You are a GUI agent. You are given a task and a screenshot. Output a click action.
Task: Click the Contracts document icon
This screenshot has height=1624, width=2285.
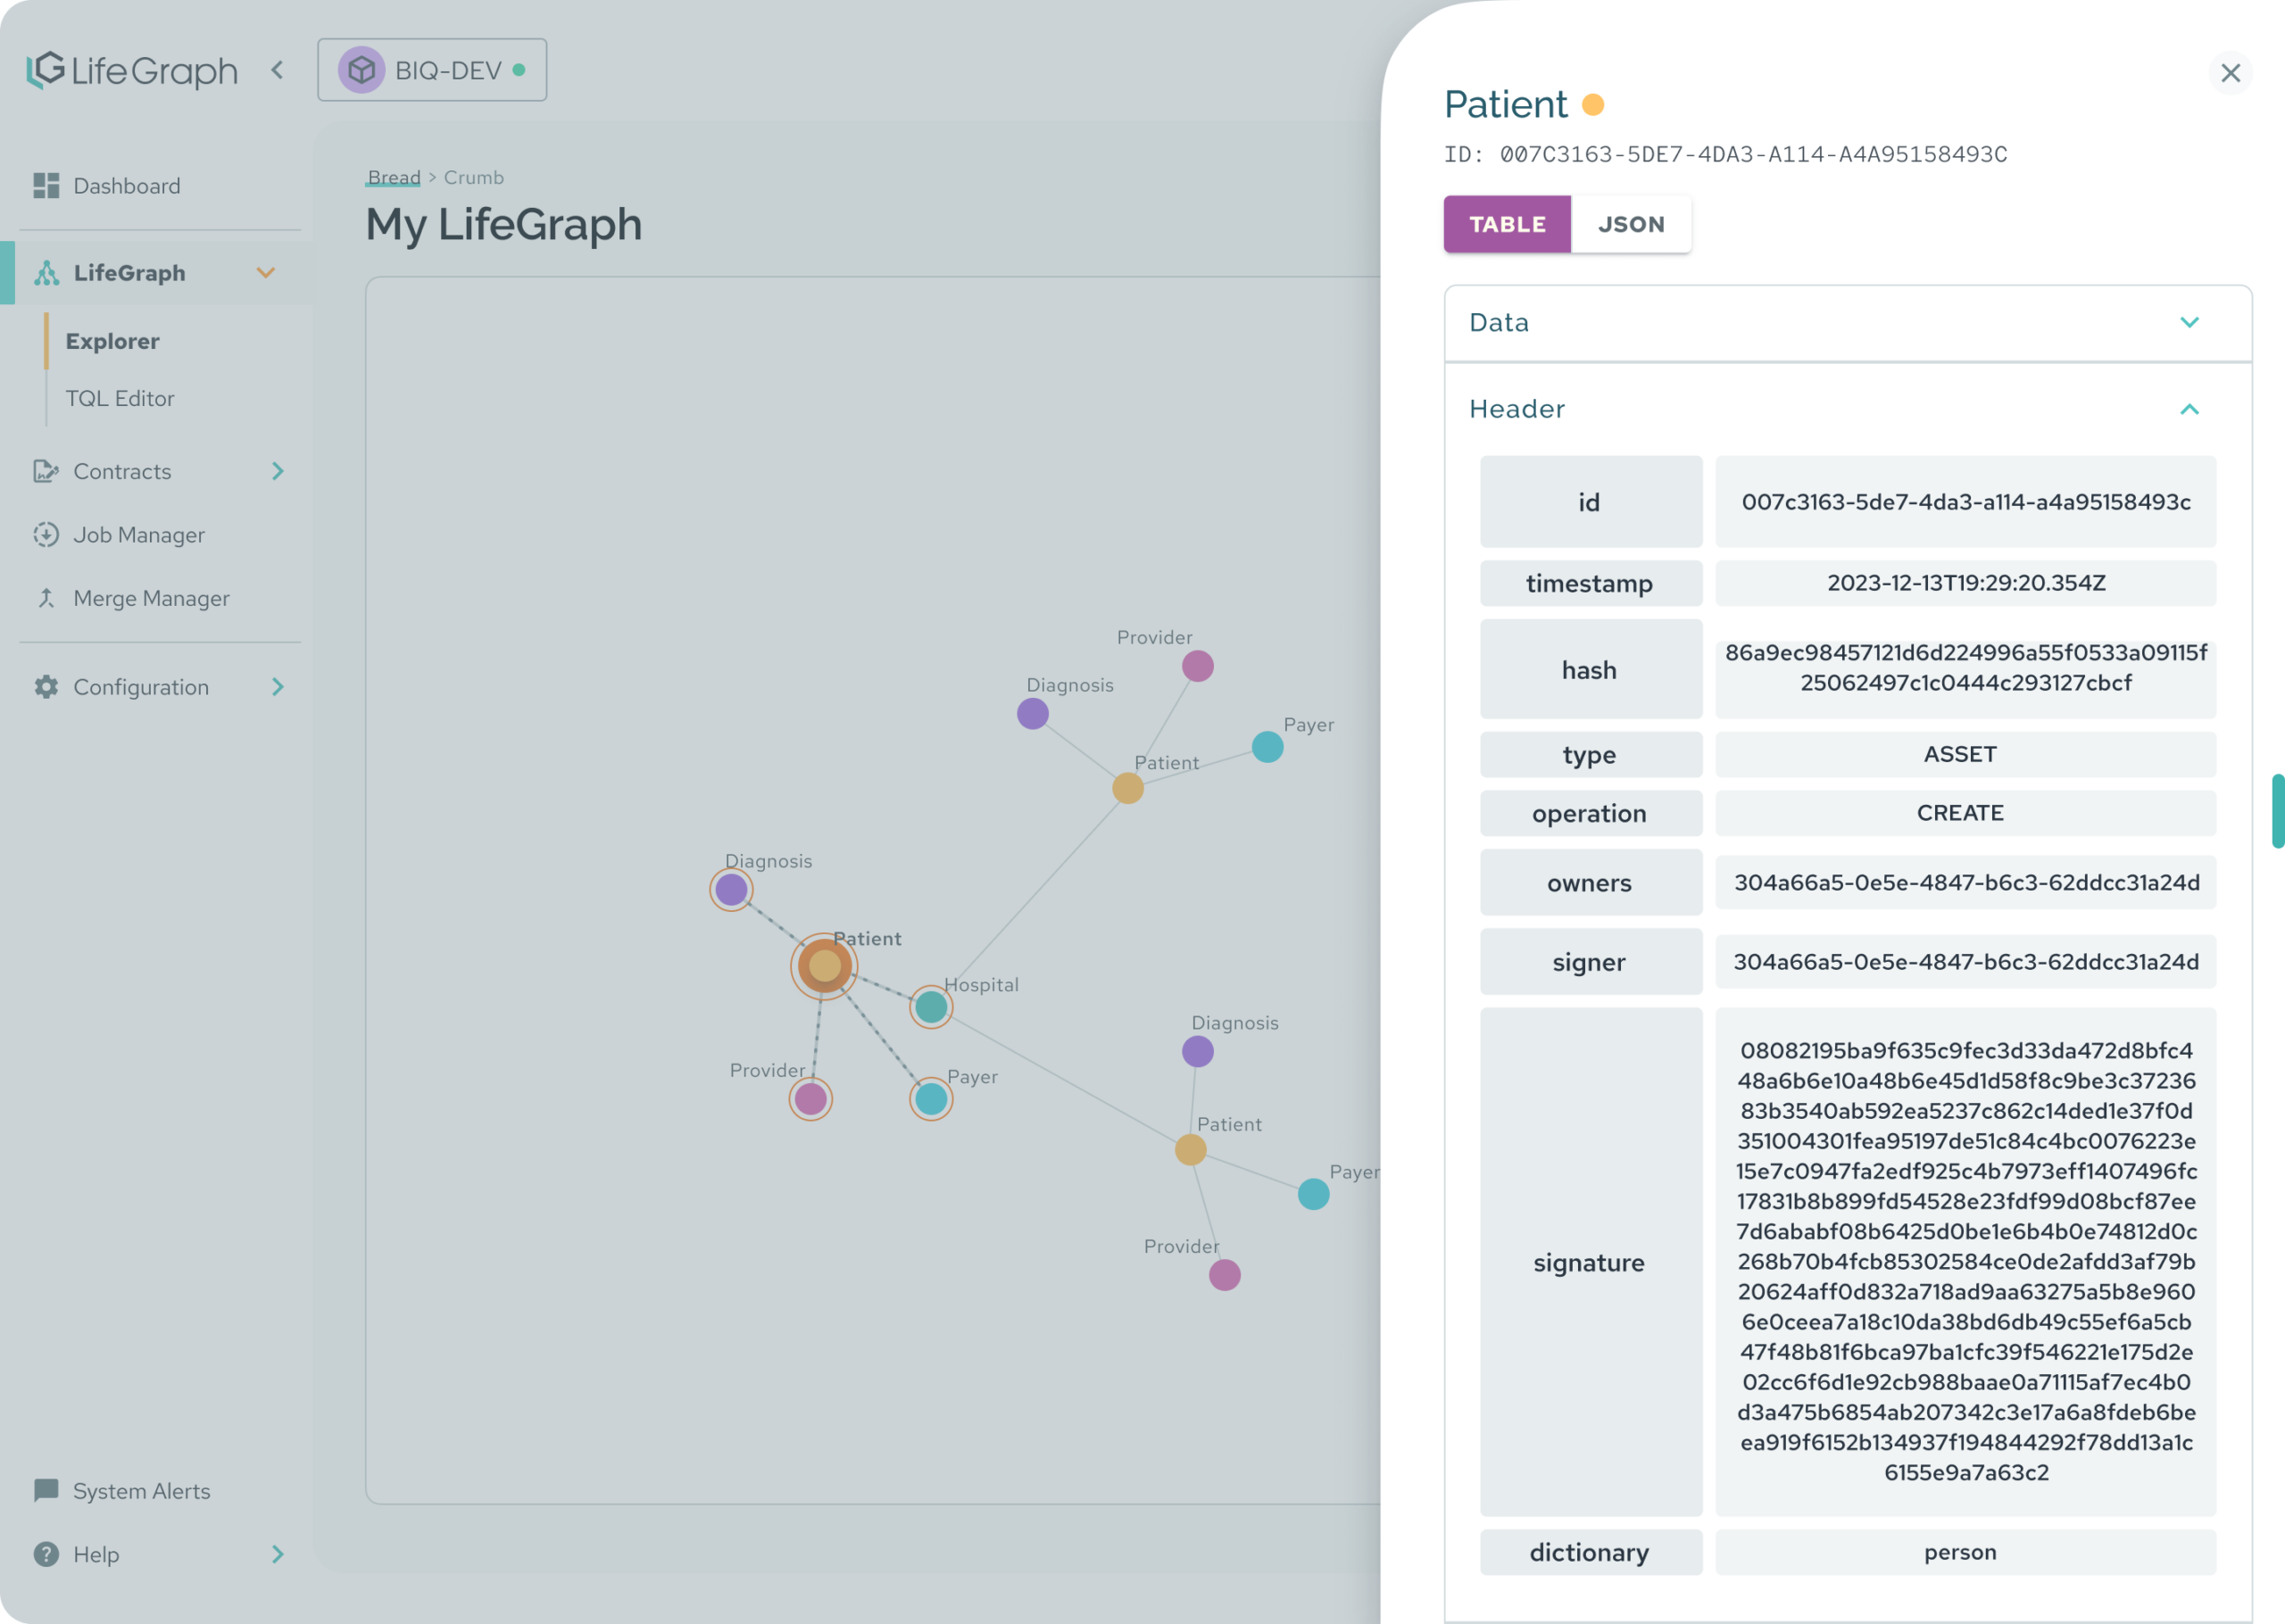[x=46, y=471]
